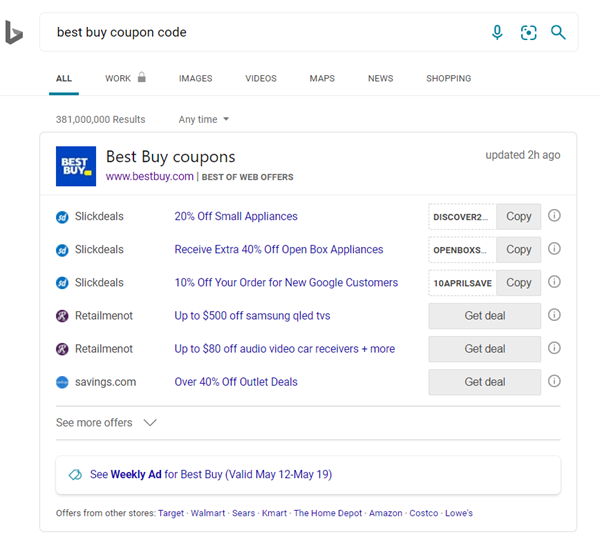Start voice search with the microphone icon
600x541 pixels.
(x=497, y=33)
